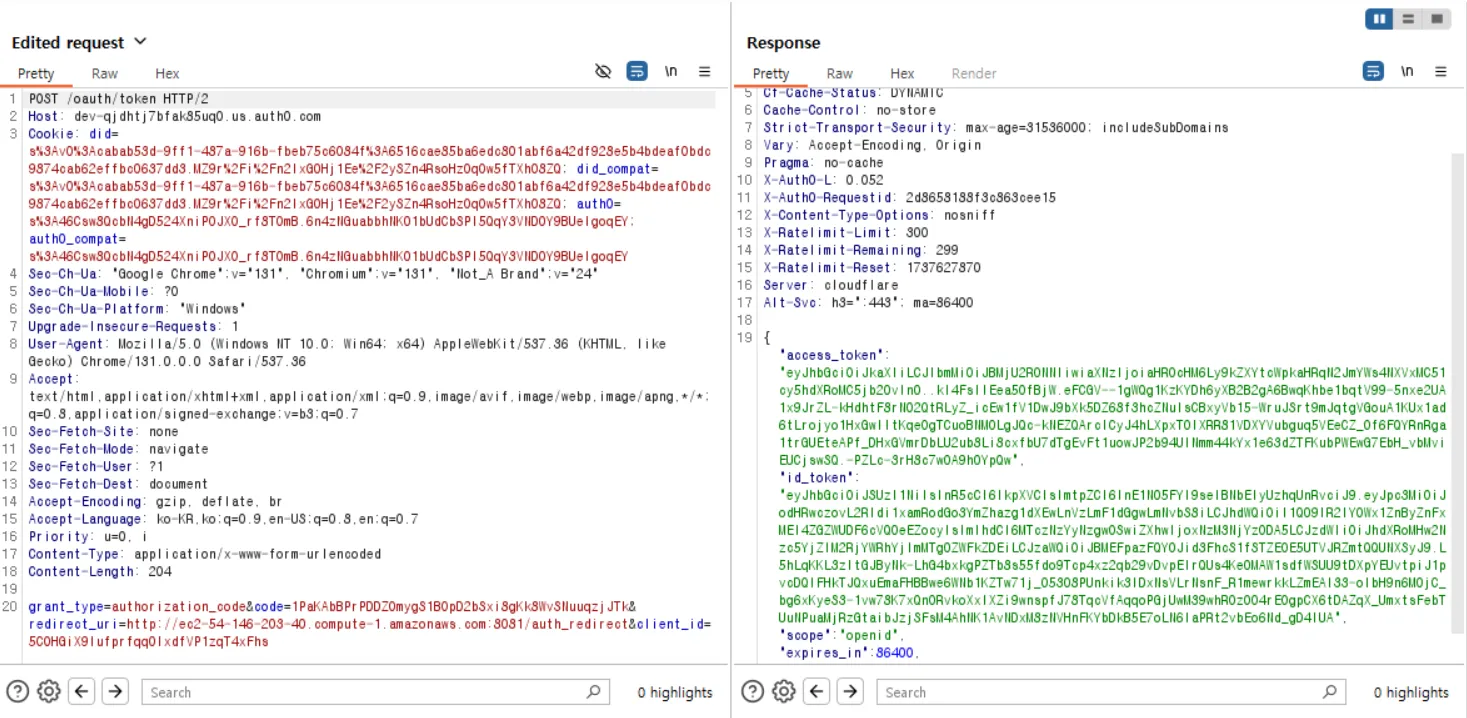
Task: Click the X-Ratelimit-Limit: 300 header
Action: [x=846, y=232]
